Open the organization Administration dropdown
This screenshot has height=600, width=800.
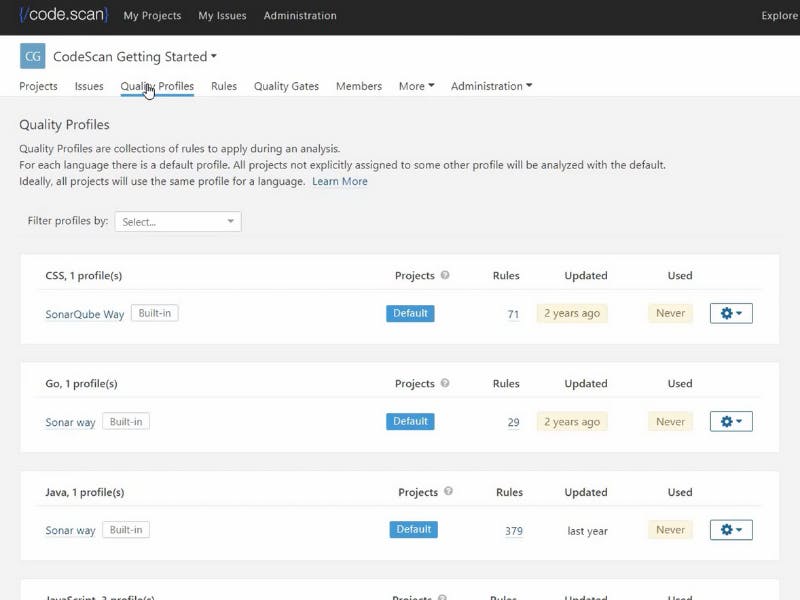[491, 86]
